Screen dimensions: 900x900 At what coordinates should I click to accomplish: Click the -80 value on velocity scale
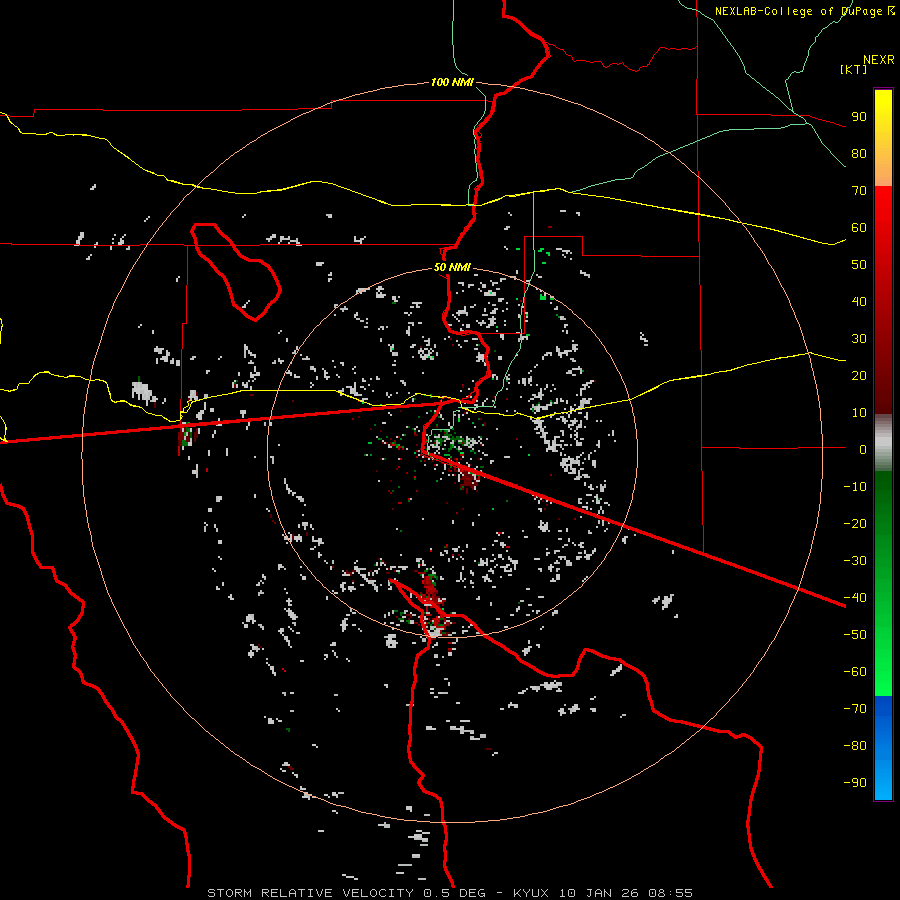855,746
